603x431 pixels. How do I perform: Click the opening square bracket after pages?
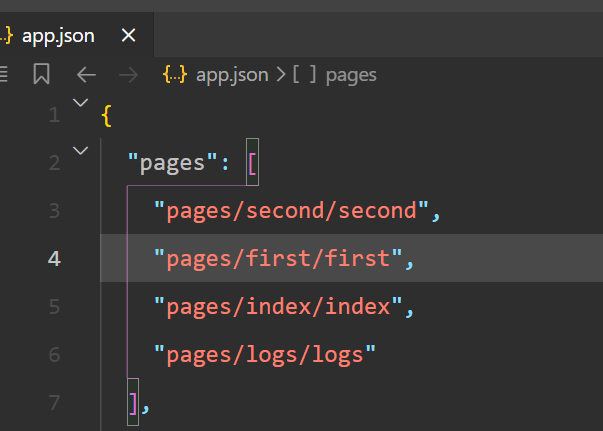tap(252, 163)
